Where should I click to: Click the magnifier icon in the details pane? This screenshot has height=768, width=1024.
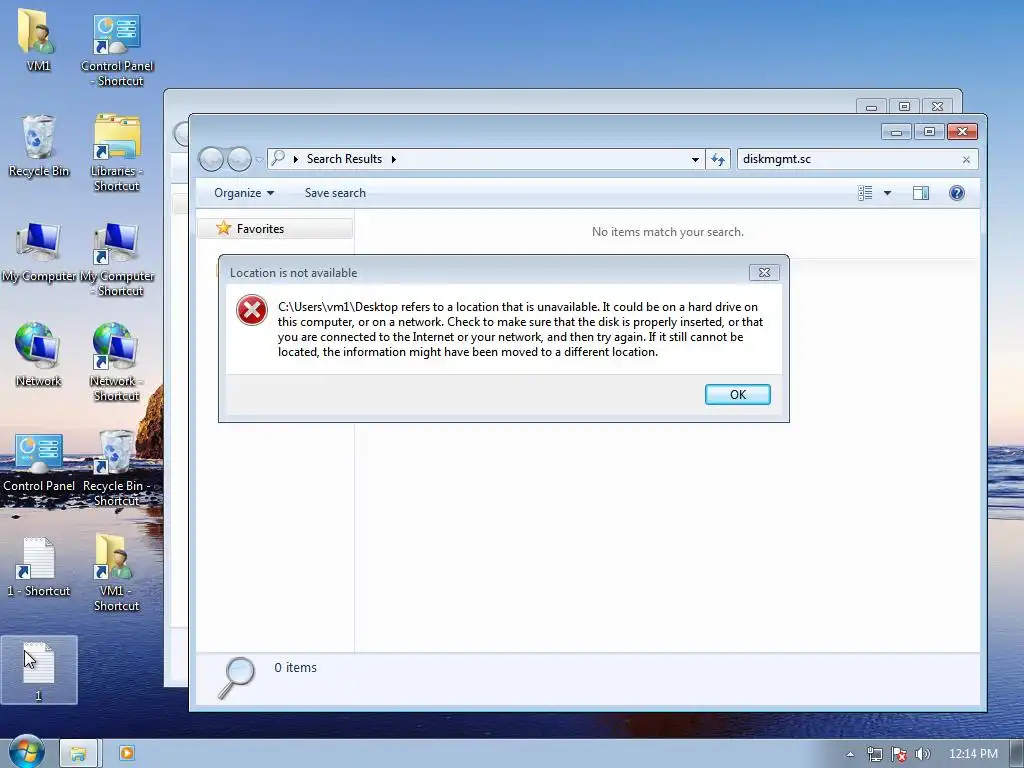[x=236, y=677]
